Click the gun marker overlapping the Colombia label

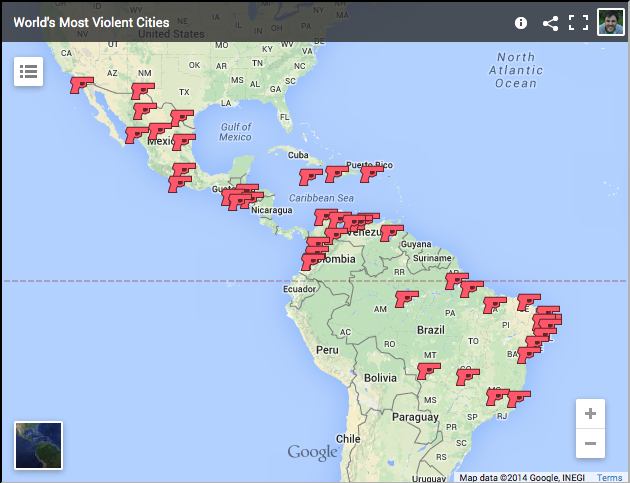313,262
